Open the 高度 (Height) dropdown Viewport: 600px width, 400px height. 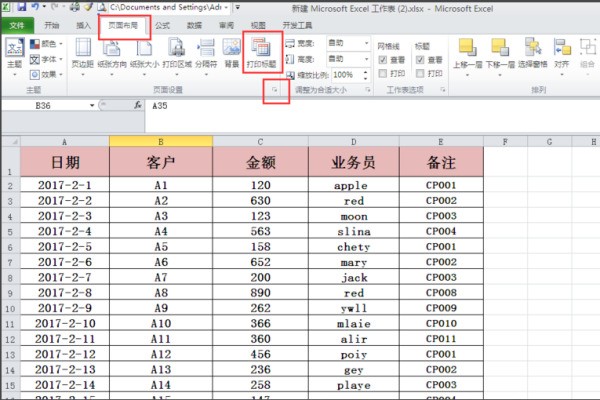click(364, 59)
